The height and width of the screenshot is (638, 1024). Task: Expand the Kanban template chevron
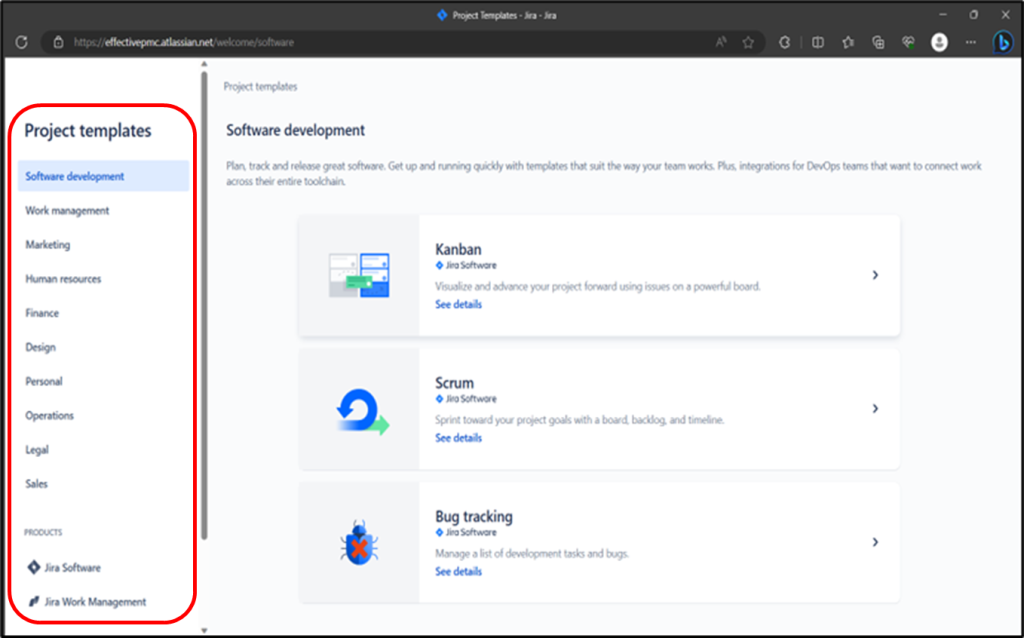(x=876, y=276)
